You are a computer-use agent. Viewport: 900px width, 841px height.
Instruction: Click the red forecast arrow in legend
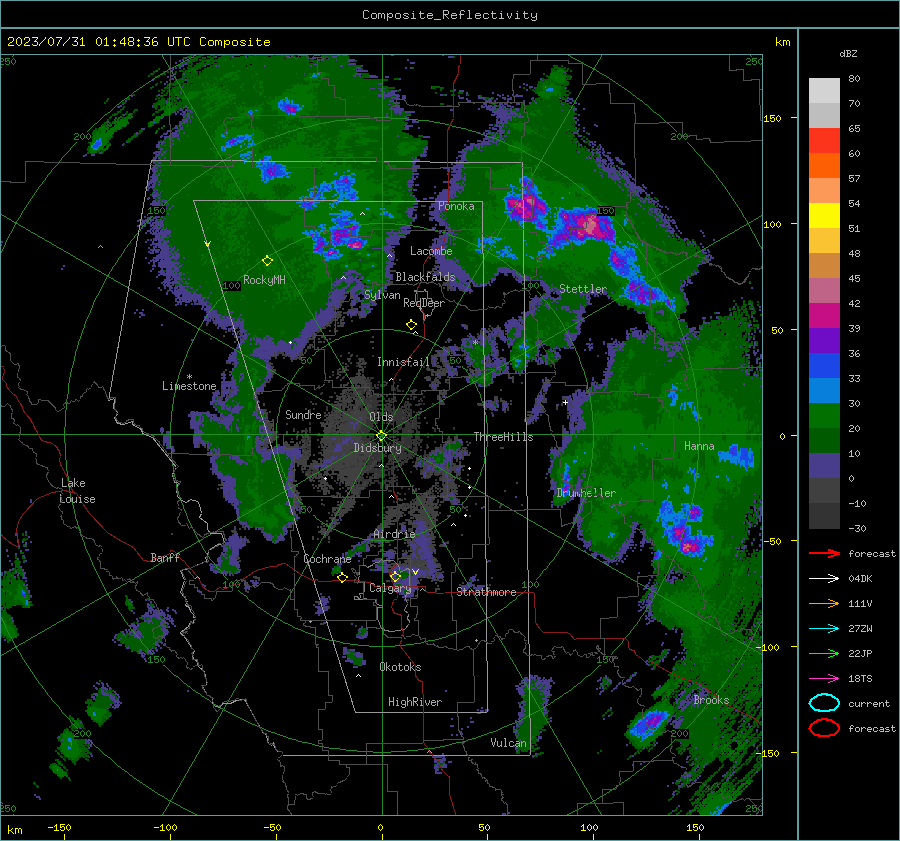point(824,553)
